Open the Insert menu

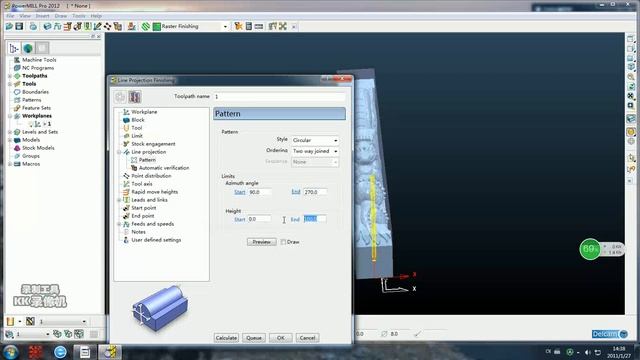(x=42, y=16)
